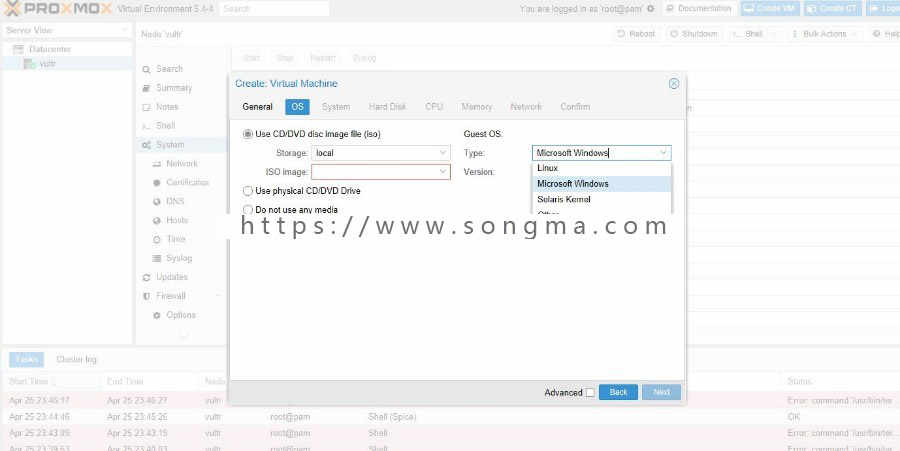The image size is (900, 451).
Task: Click the Reboot button
Action: coord(635,34)
